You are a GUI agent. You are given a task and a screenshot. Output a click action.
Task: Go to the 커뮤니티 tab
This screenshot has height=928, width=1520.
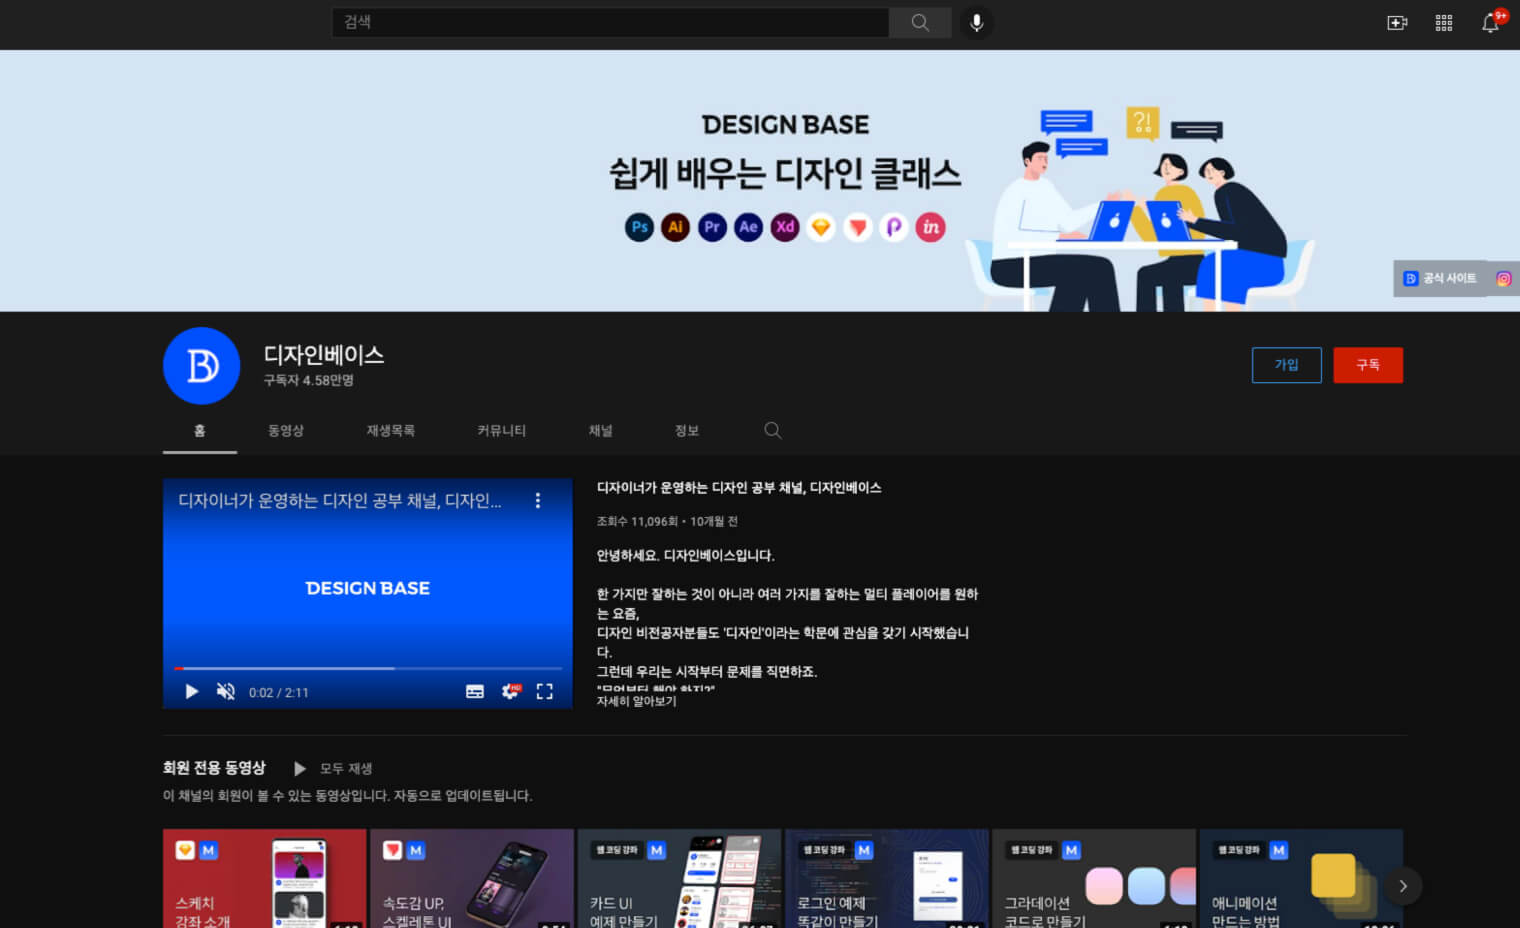click(x=502, y=430)
